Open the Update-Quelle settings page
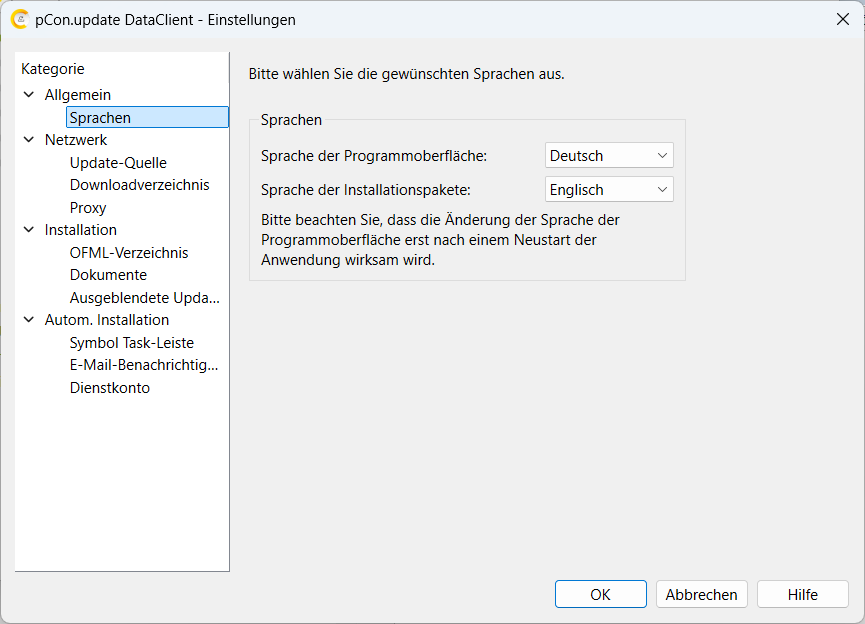Viewport: 865px width, 624px height. coord(118,163)
